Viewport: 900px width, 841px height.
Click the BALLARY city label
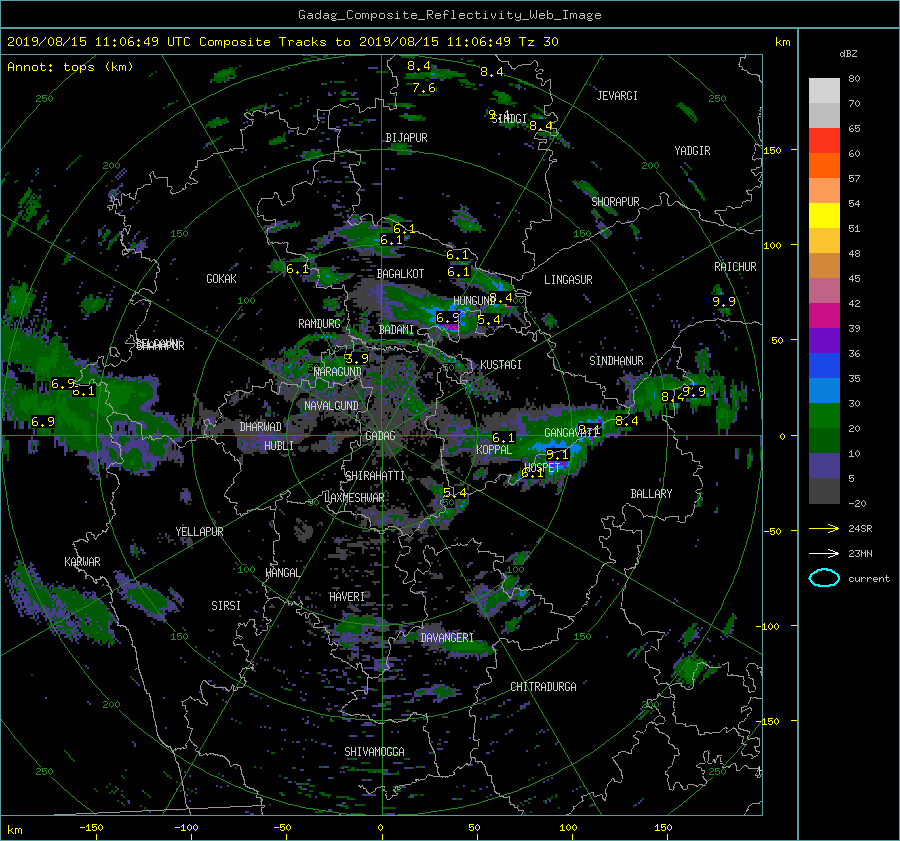(651, 494)
